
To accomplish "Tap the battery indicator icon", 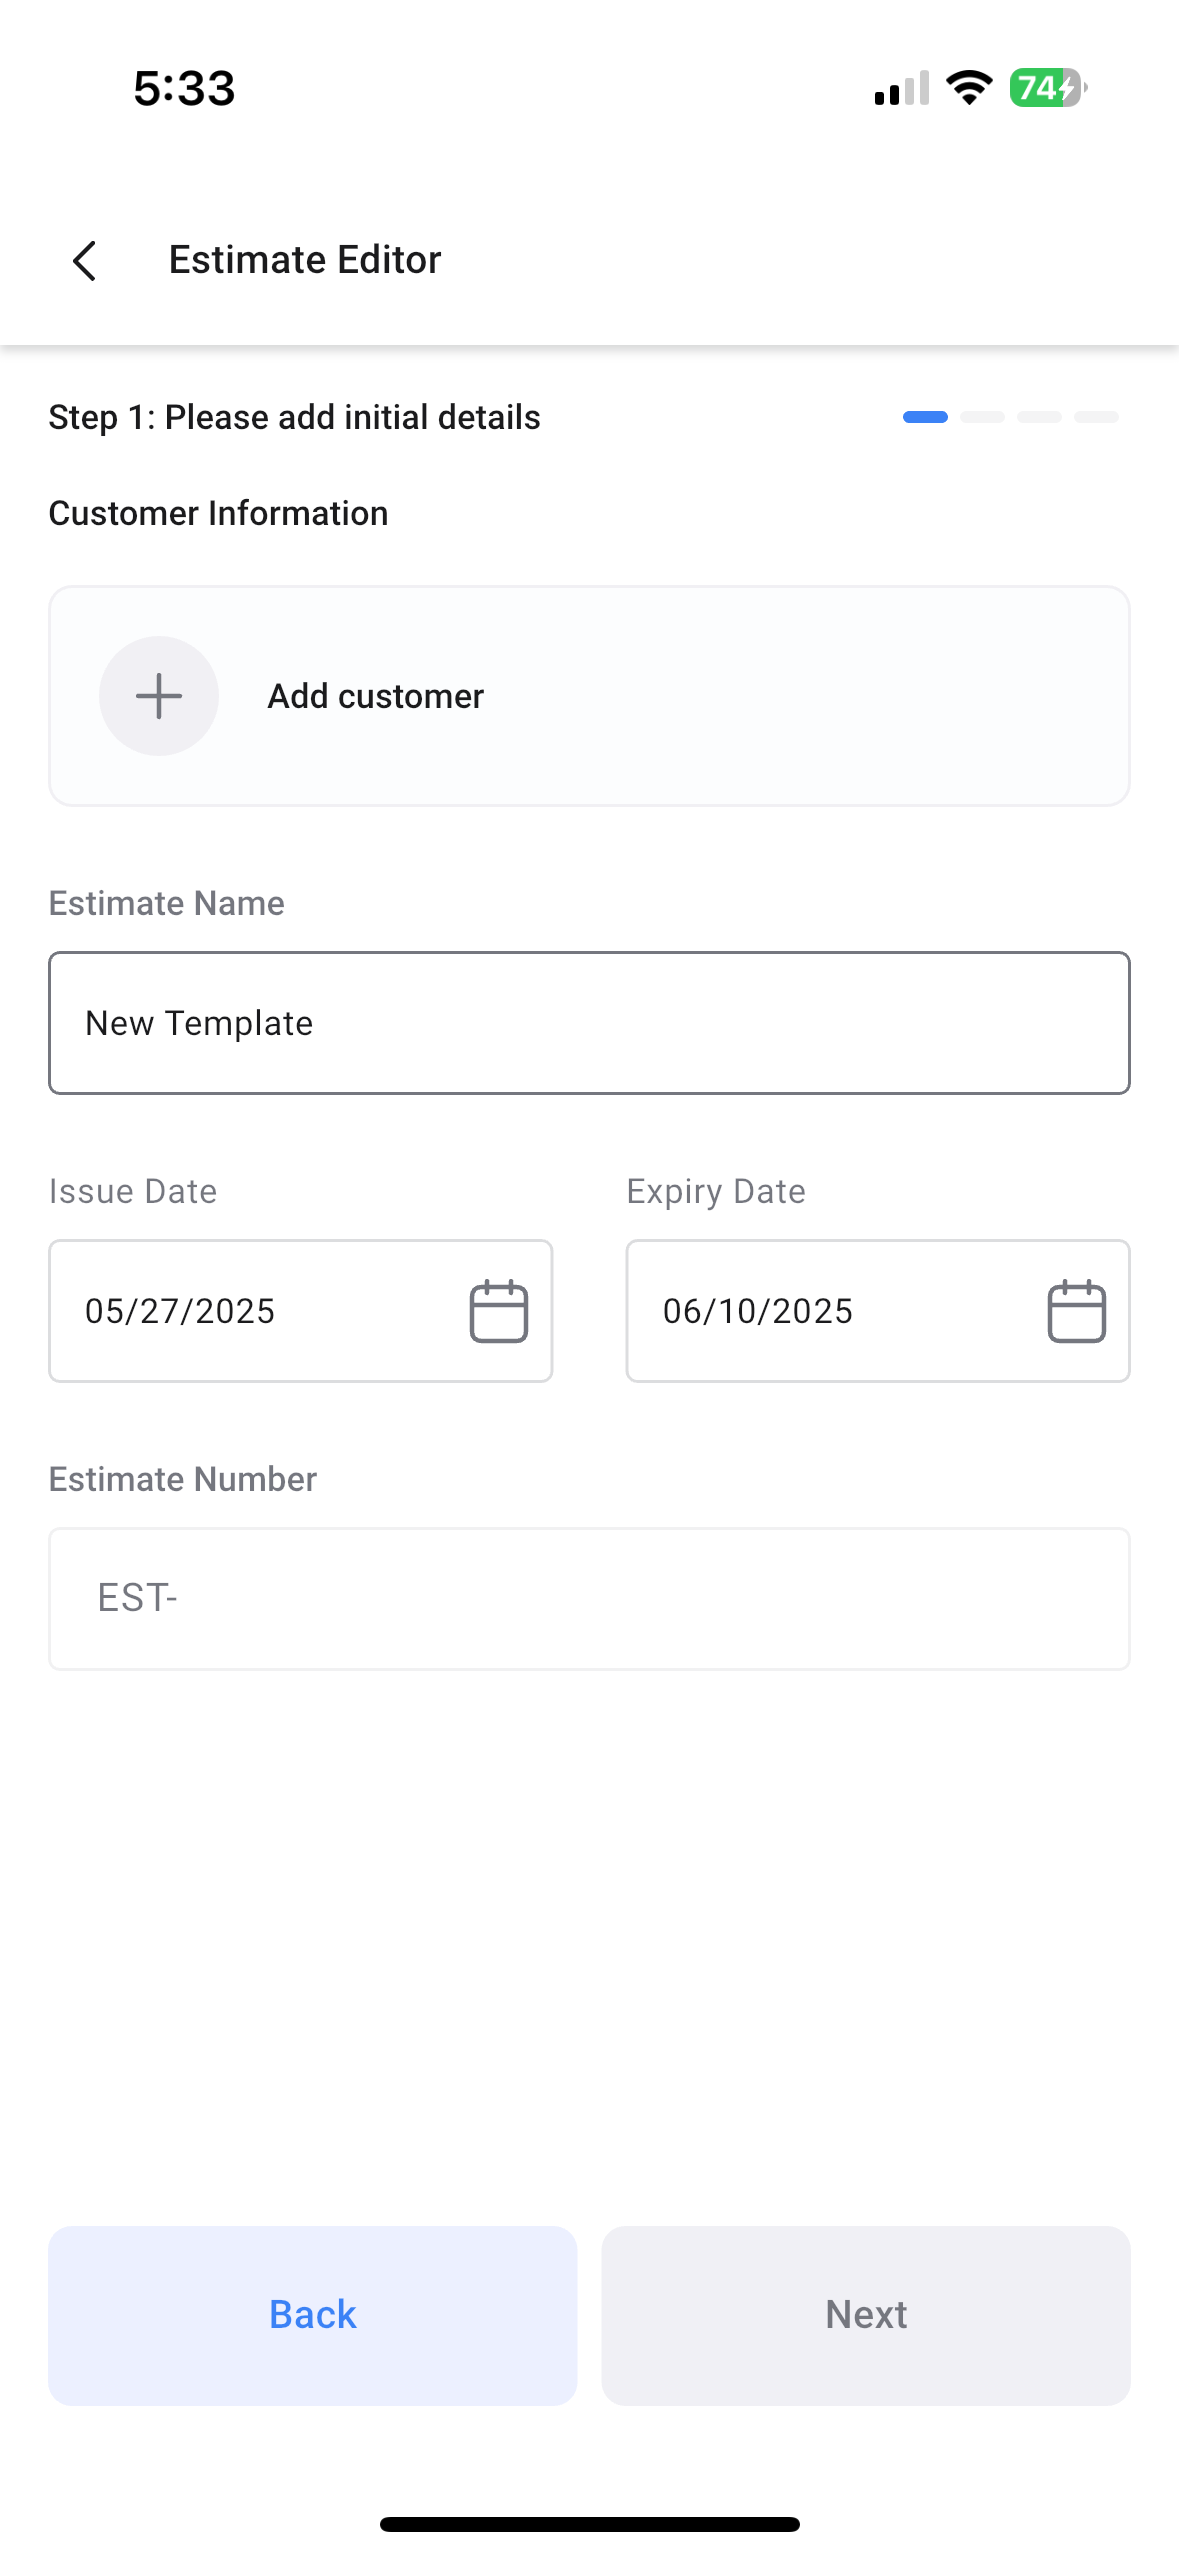I will tap(1048, 88).
